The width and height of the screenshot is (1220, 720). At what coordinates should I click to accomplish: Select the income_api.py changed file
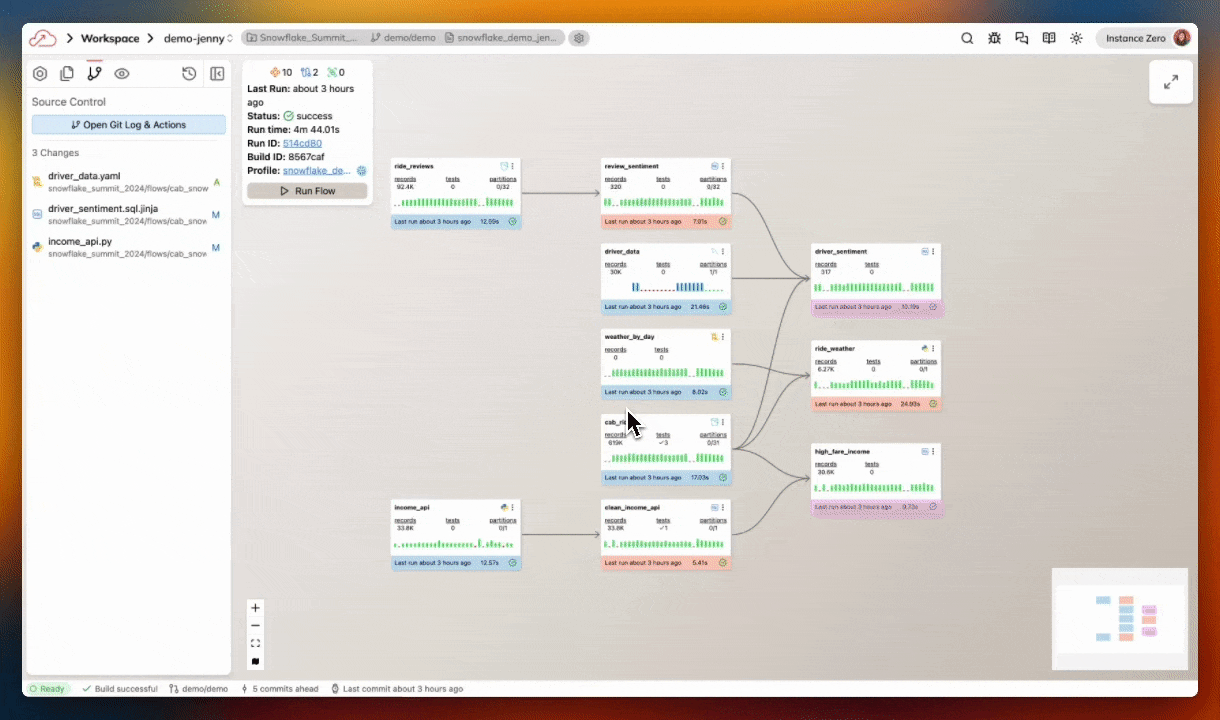click(128, 247)
